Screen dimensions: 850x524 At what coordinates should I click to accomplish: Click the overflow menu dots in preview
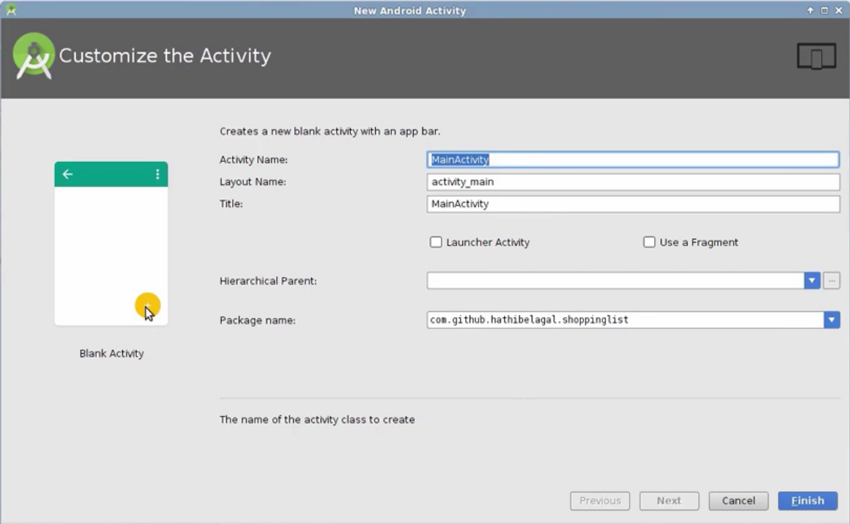point(157,174)
